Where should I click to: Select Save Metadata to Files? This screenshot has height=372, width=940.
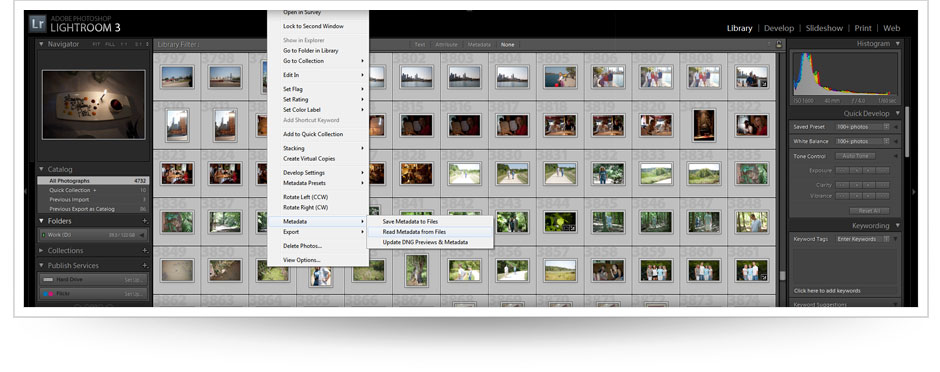pos(430,222)
